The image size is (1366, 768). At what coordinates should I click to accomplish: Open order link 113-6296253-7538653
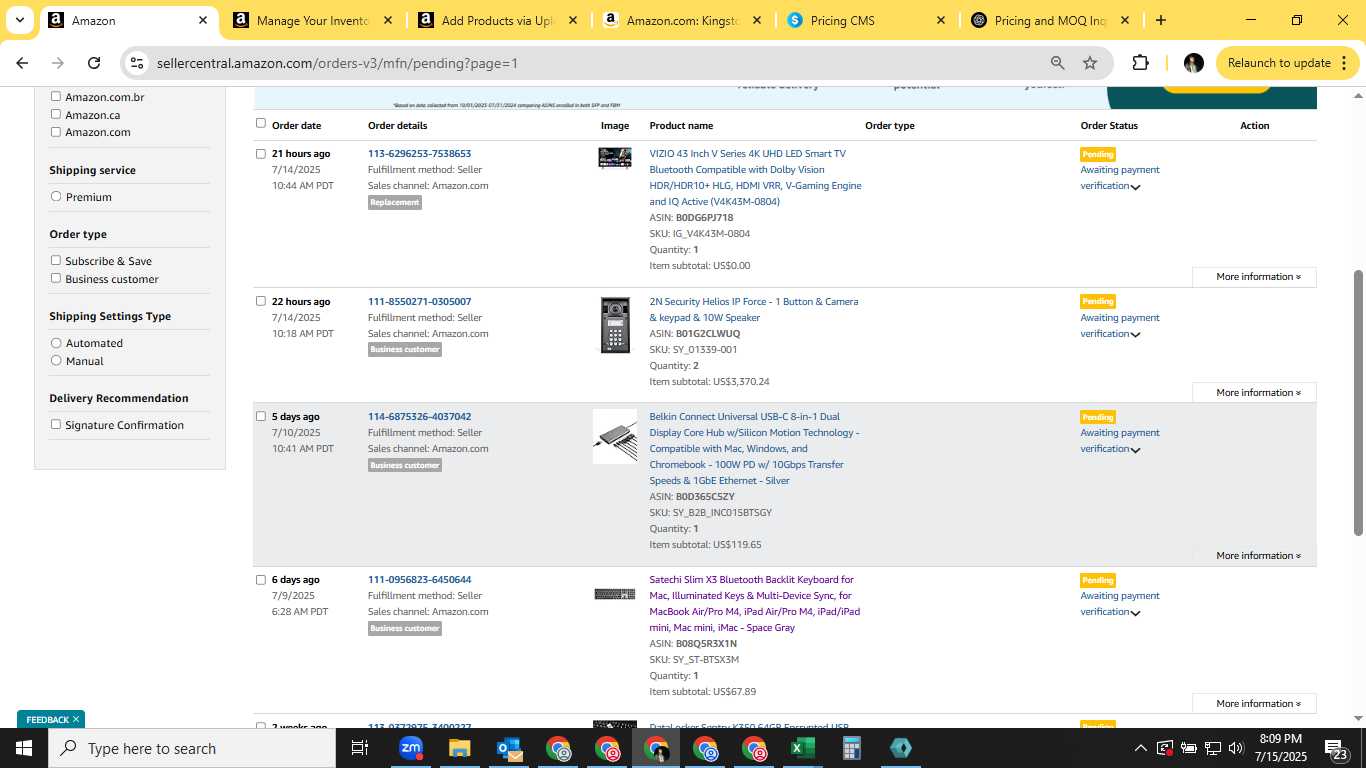(419, 154)
